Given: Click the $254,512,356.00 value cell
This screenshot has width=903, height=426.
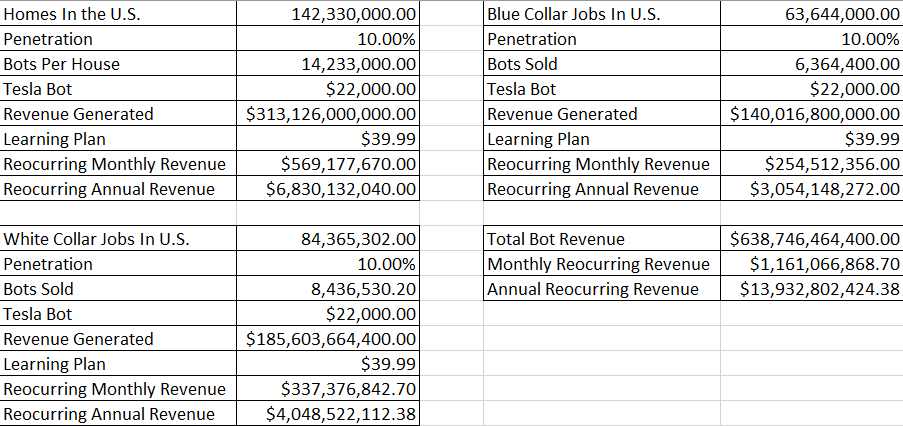Looking at the screenshot, I should (x=831, y=164).
